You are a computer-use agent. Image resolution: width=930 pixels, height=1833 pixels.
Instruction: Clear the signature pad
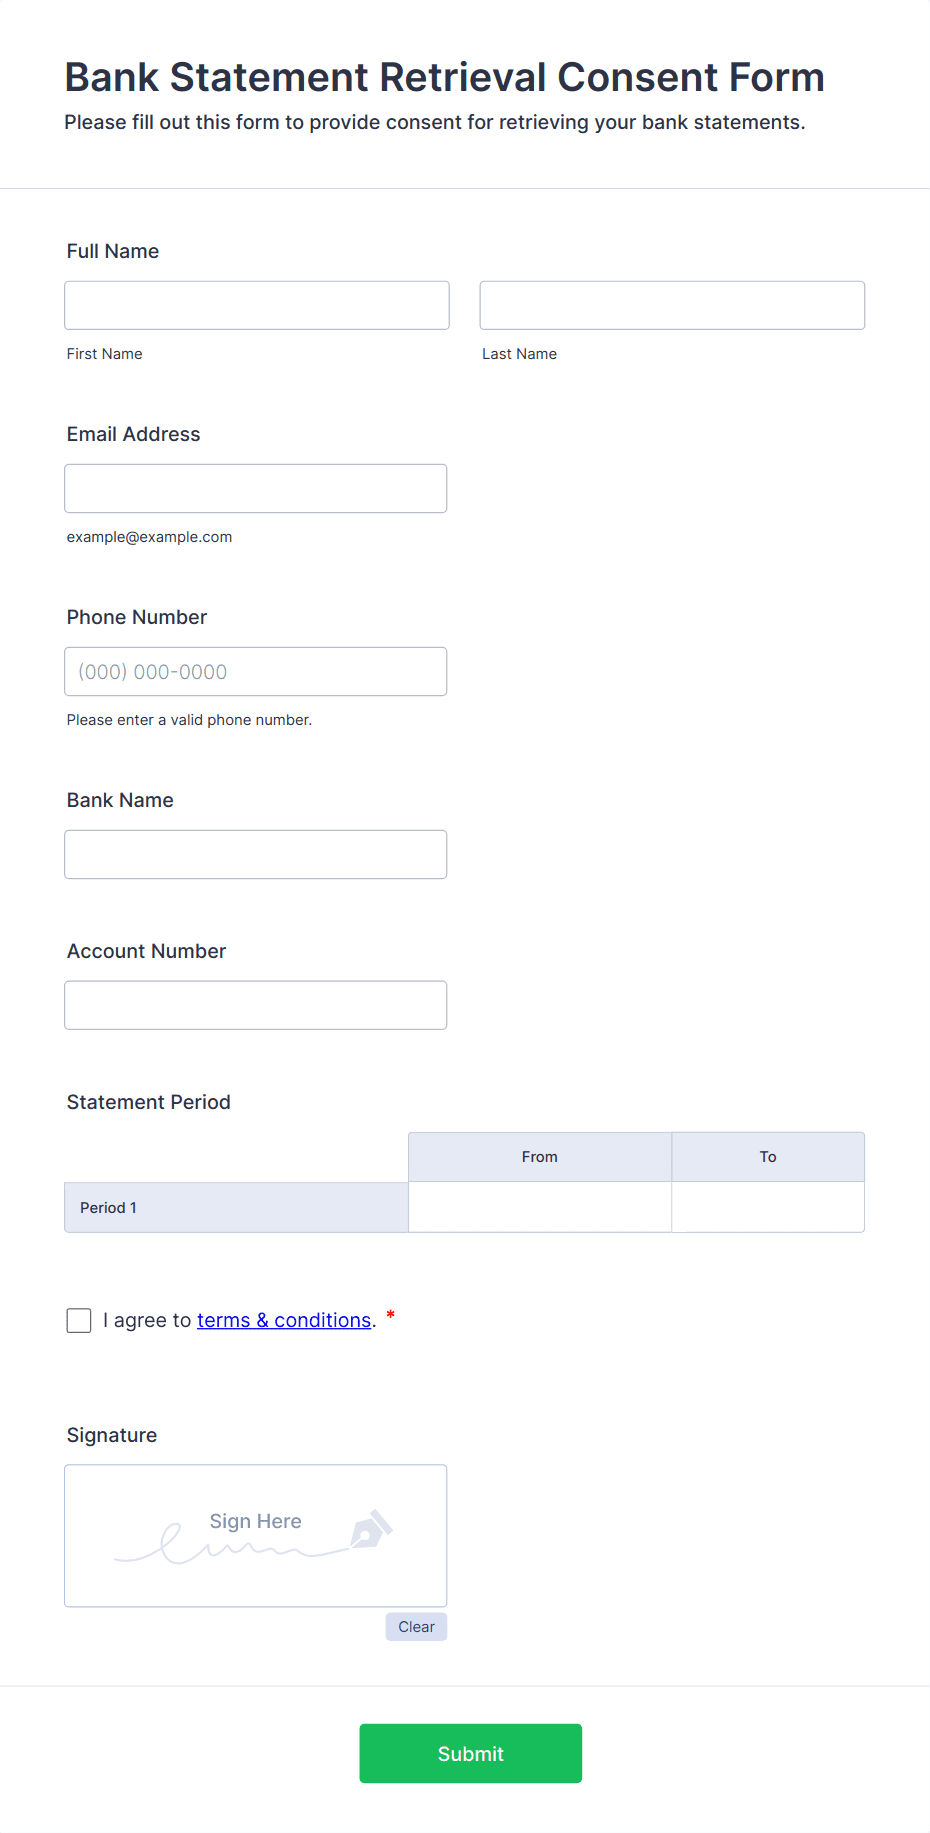[x=416, y=1627]
